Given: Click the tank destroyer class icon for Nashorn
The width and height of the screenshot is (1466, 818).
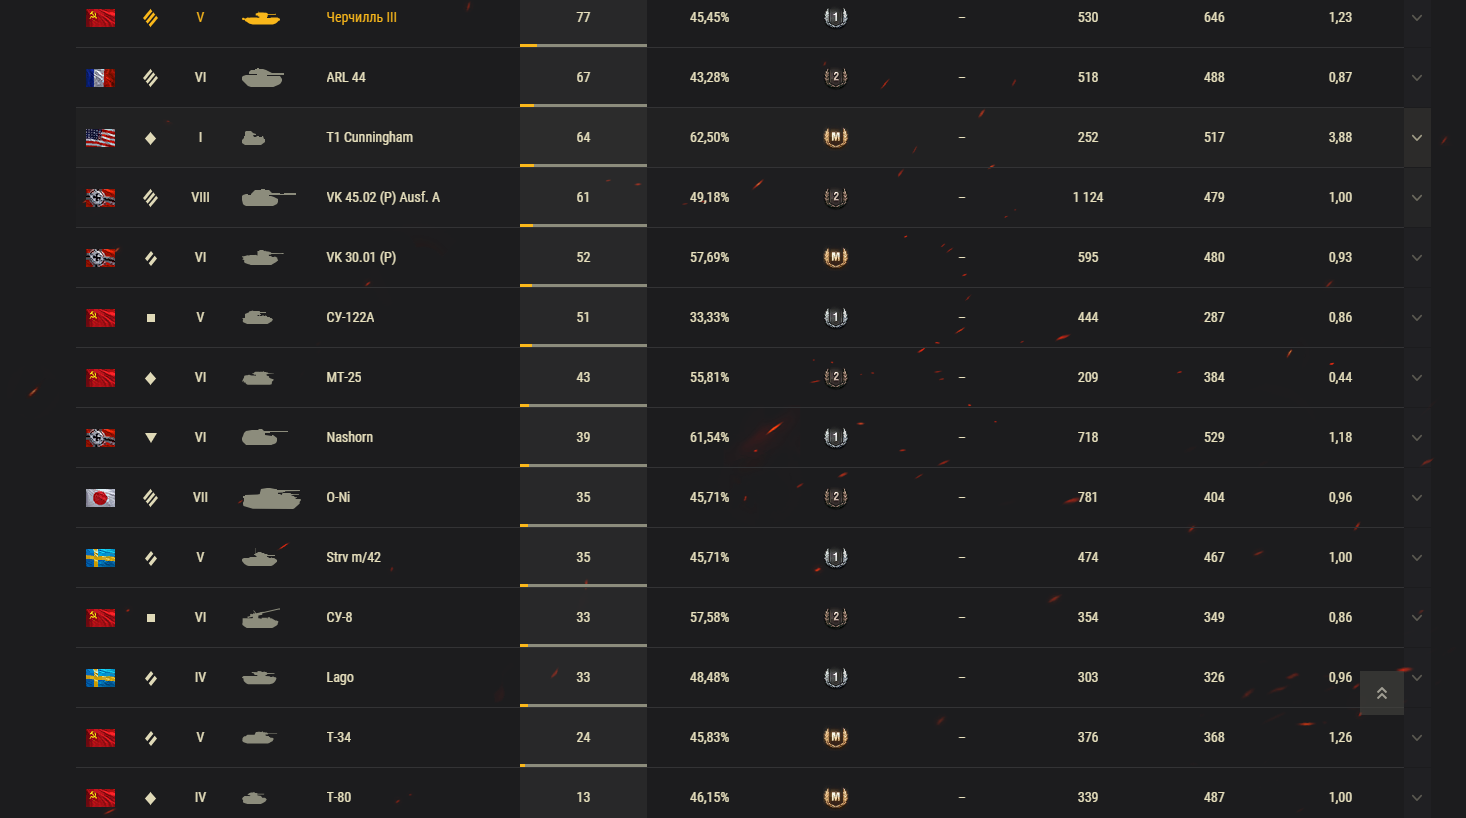Looking at the screenshot, I should click(151, 437).
